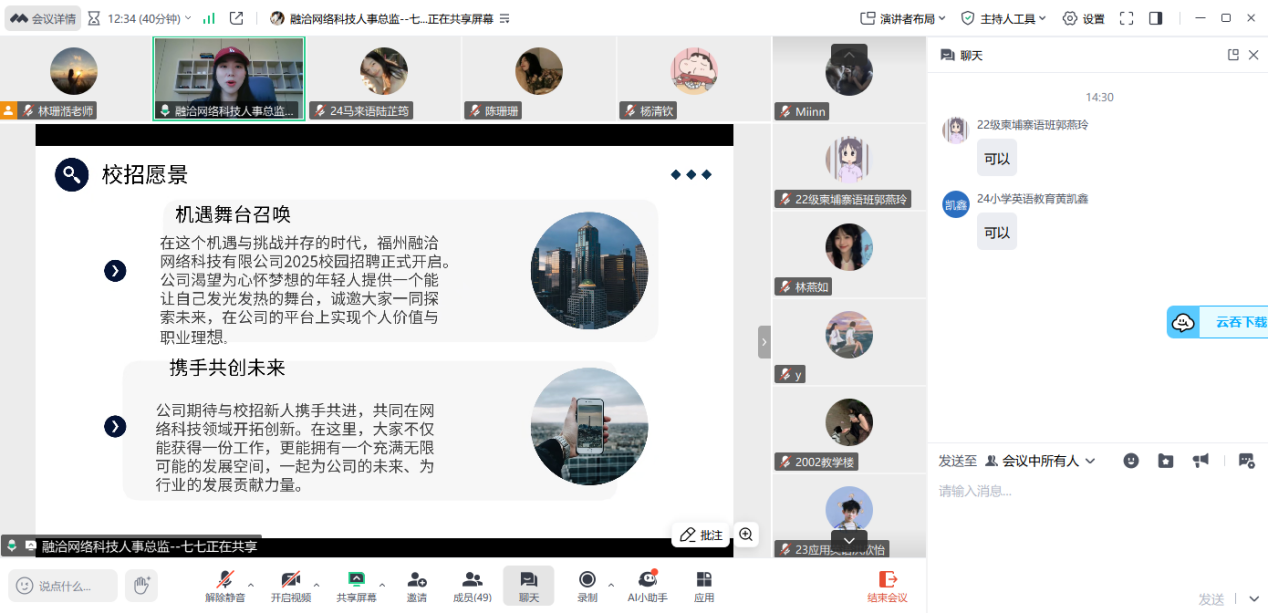Click the emoji icon in chat toolbar
The height and width of the screenshot is (613, 1268).
point(1131,461)
